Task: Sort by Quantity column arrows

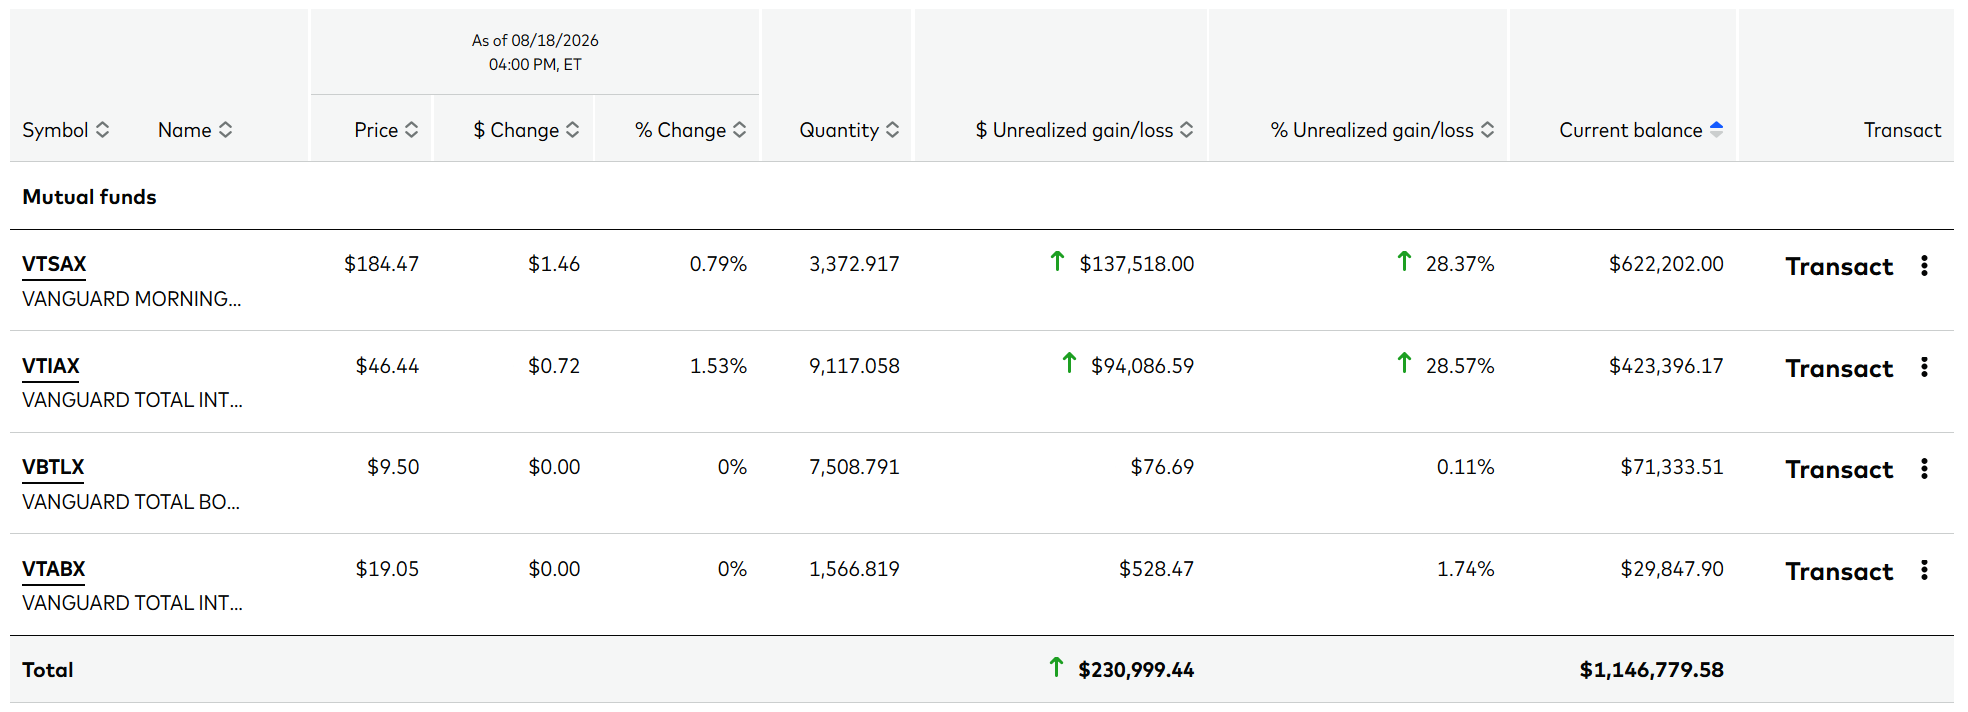Action: 892,130
